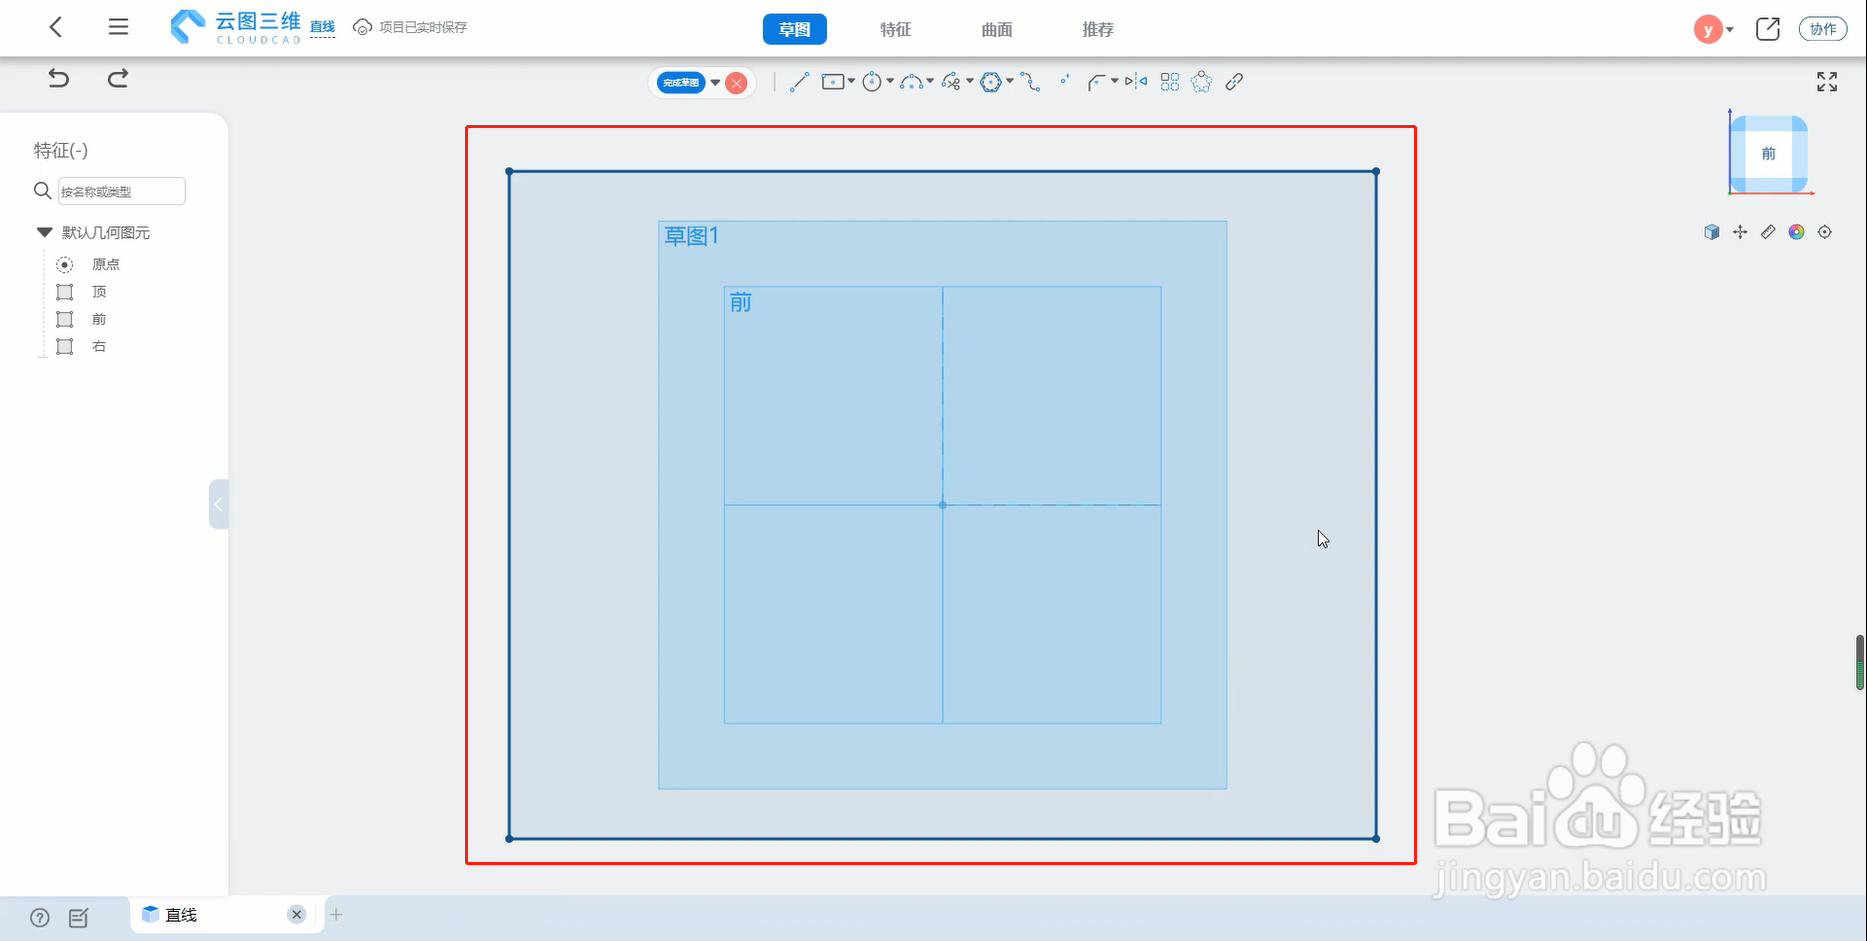Screen dimensions: 1867x941
Task: Redo the last undone action
Action: click(118, 78)
